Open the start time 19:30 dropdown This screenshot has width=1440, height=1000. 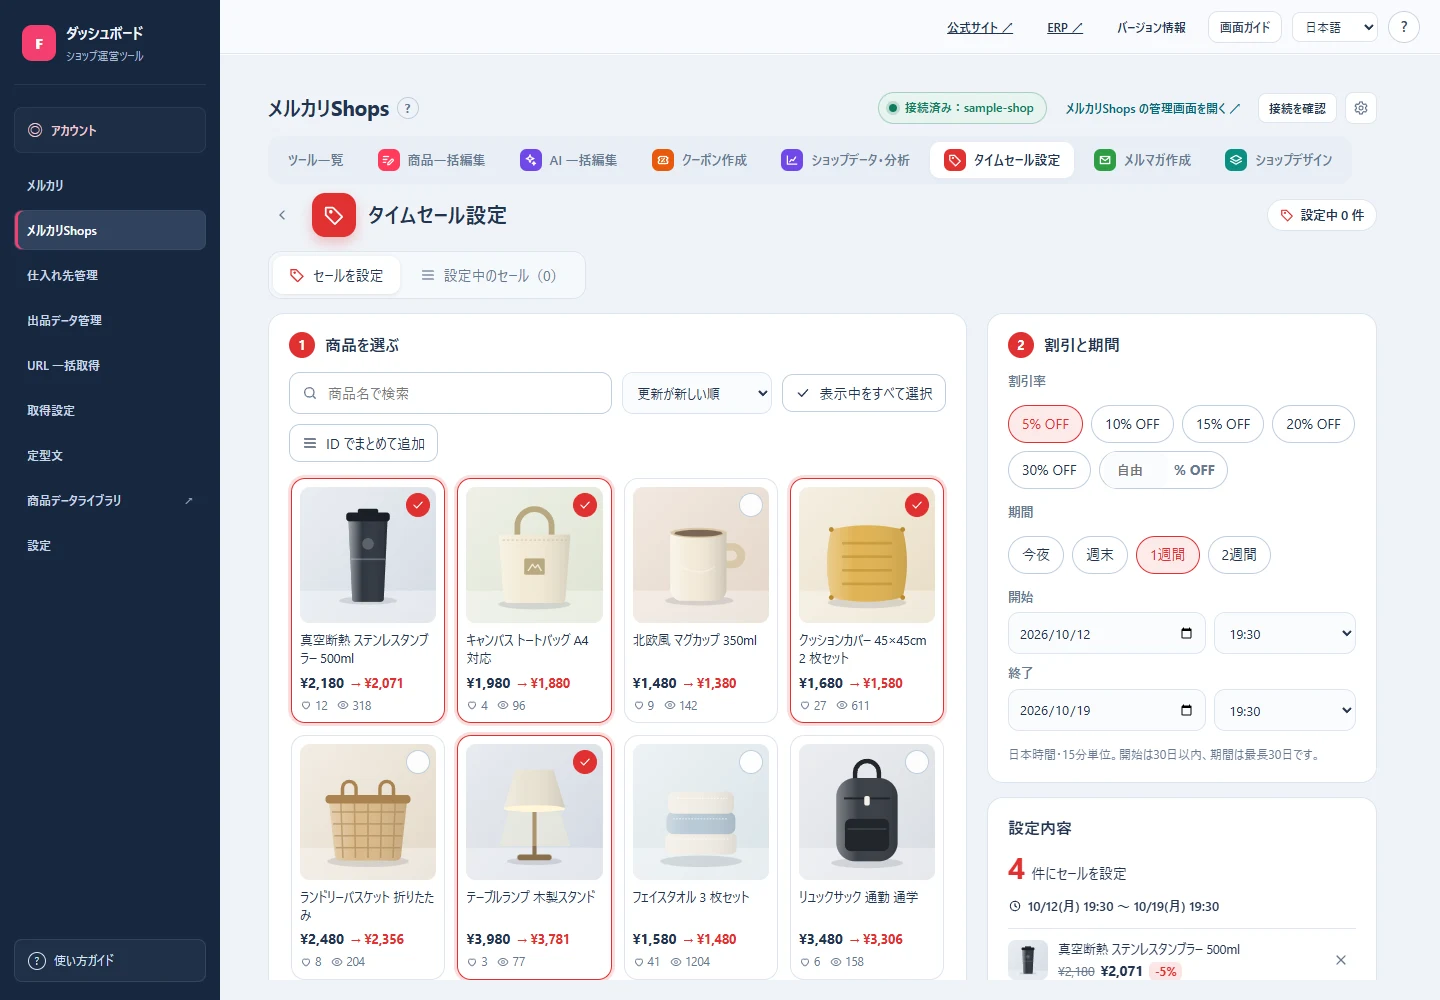(x=1285, y=634)
